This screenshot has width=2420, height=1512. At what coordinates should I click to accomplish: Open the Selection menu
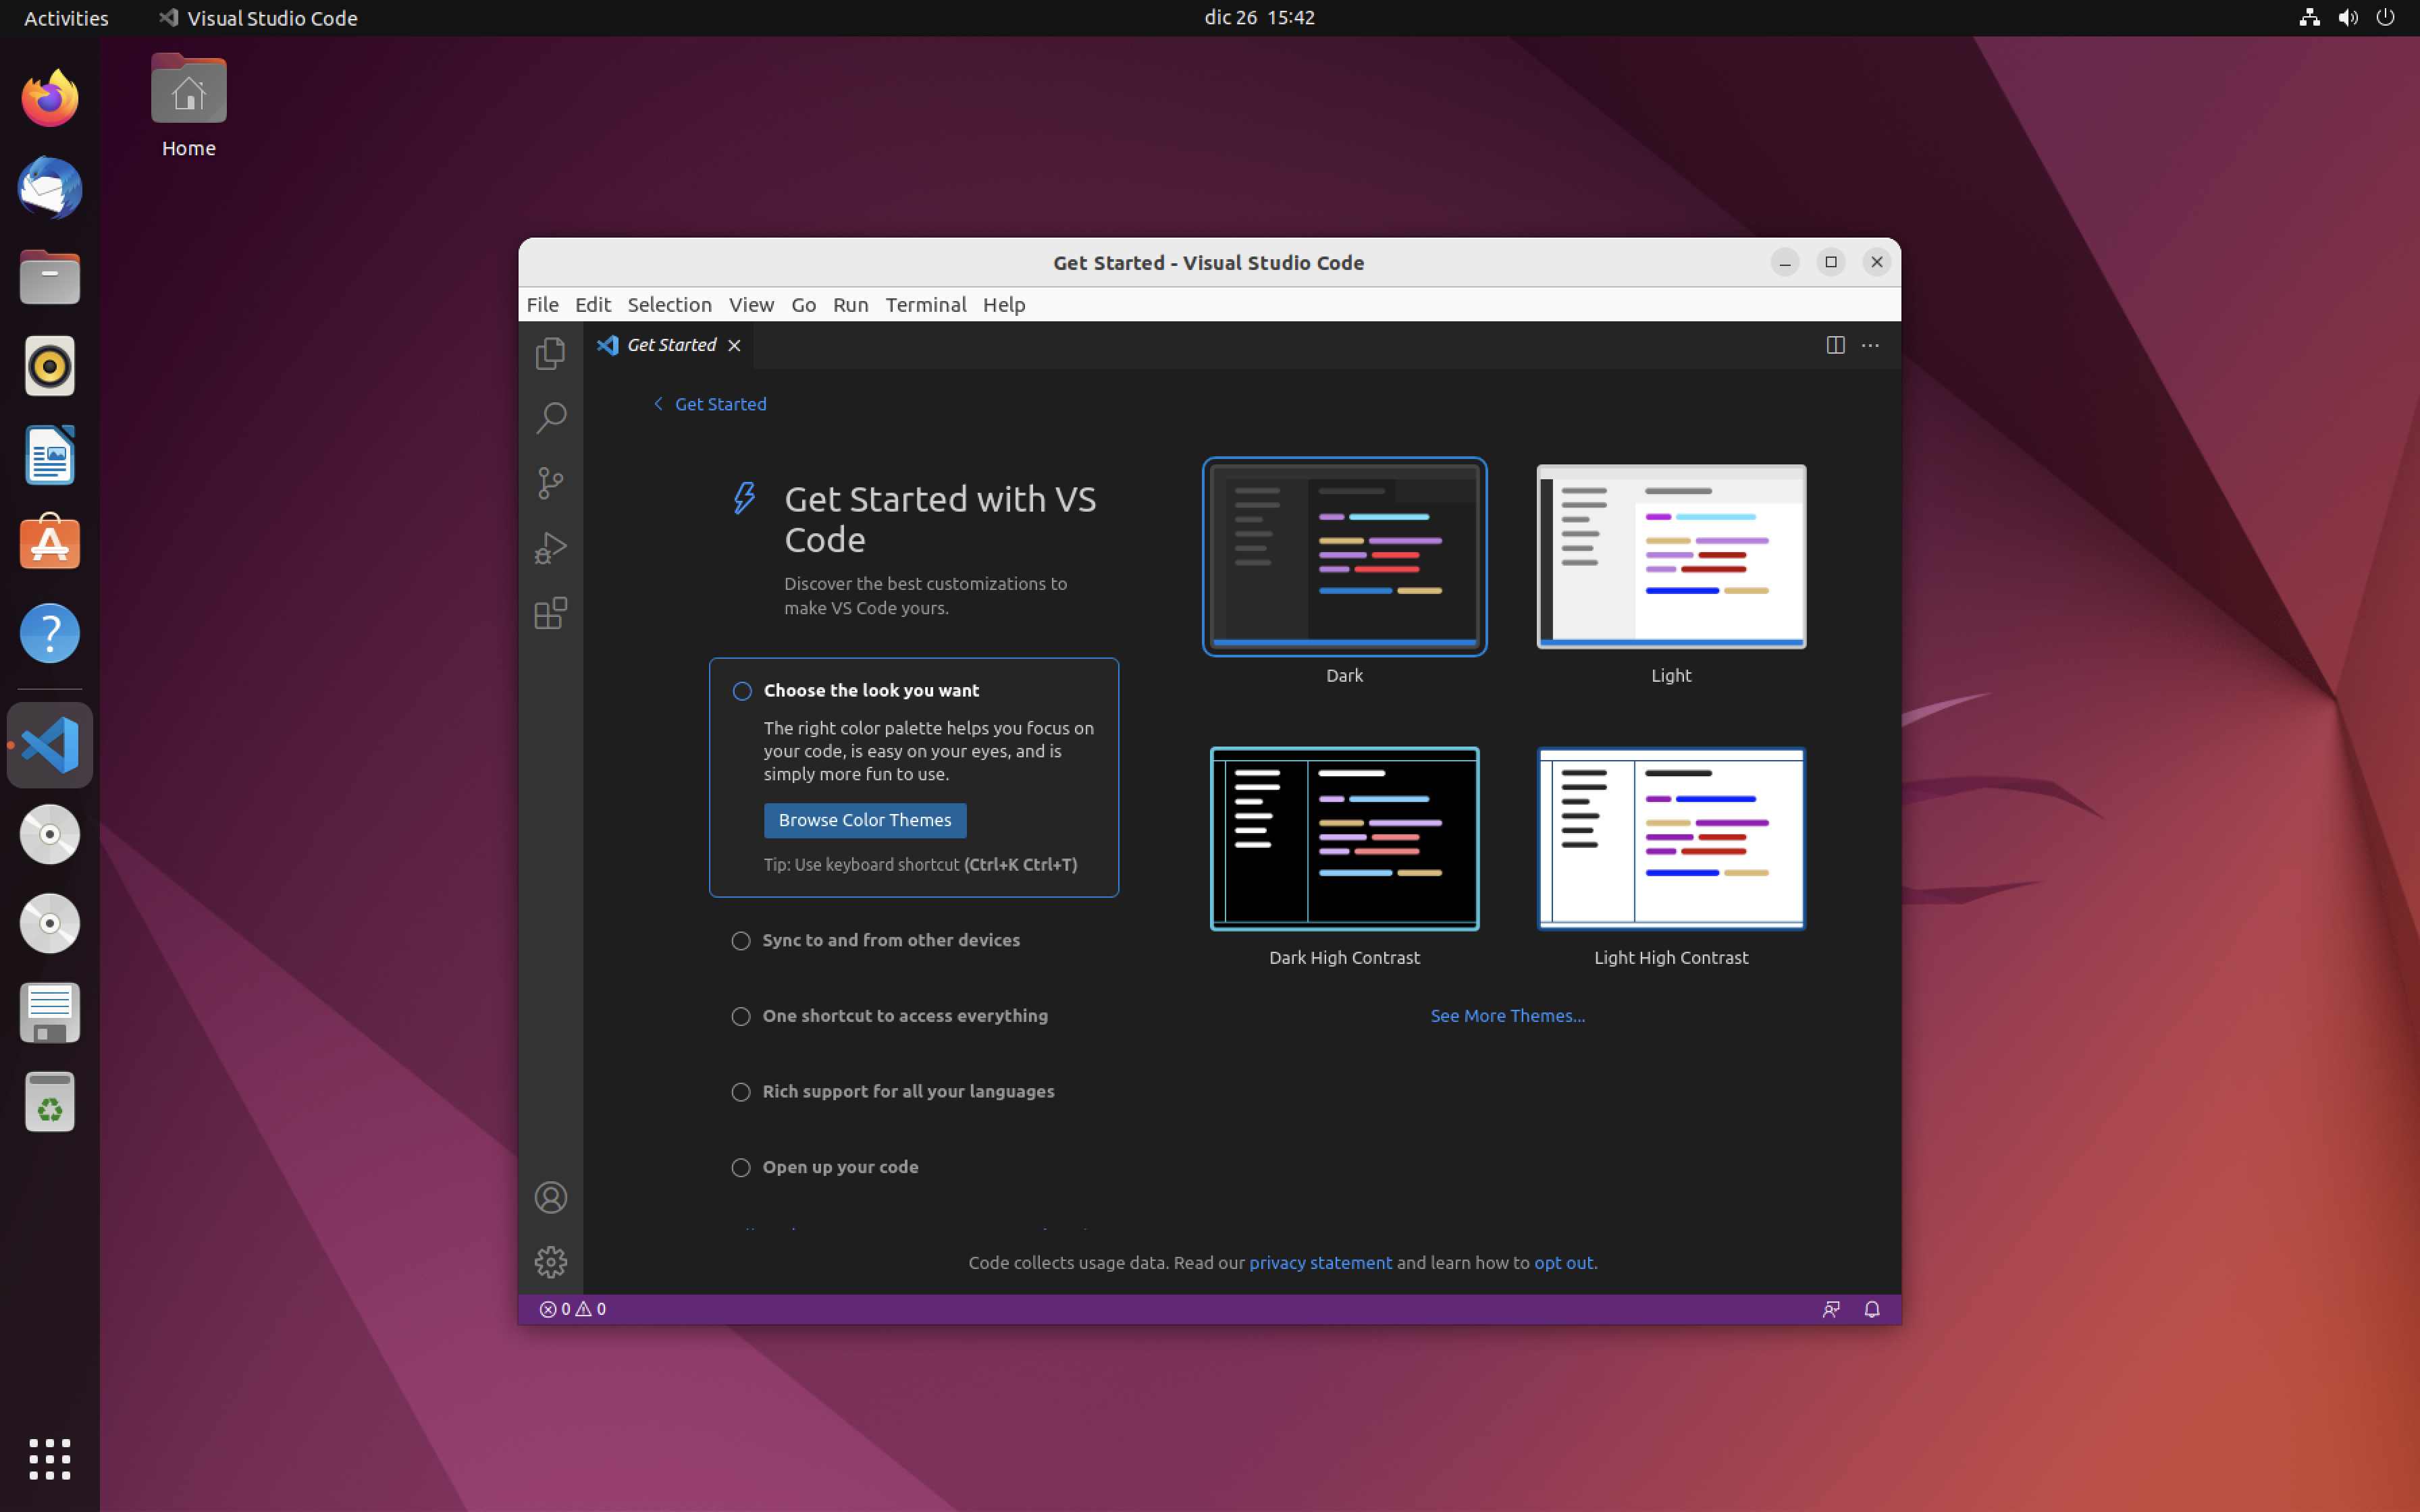pyautogui.click(x=669, y=305)
